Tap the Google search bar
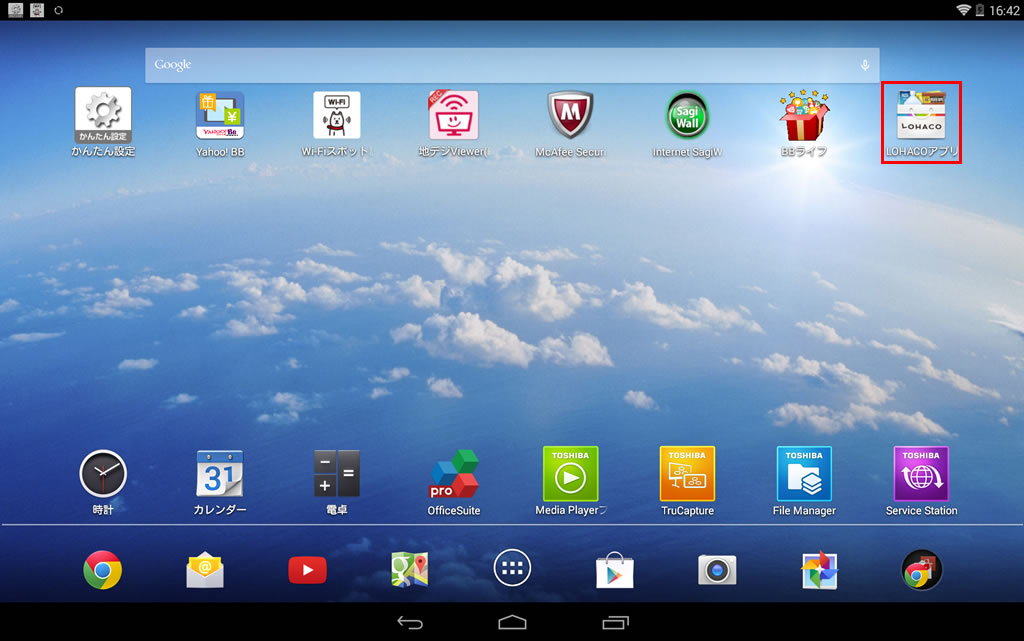 [500, 65]
